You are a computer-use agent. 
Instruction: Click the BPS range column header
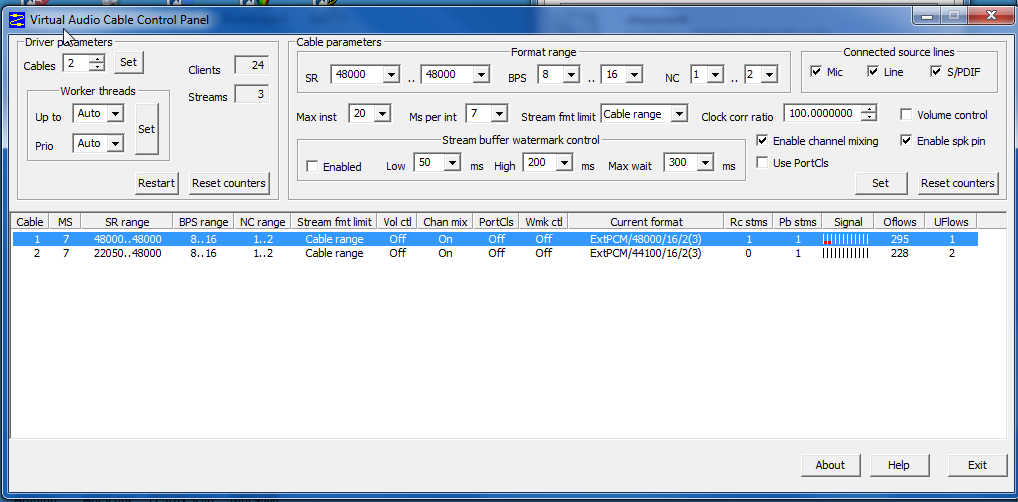(204, 222)
